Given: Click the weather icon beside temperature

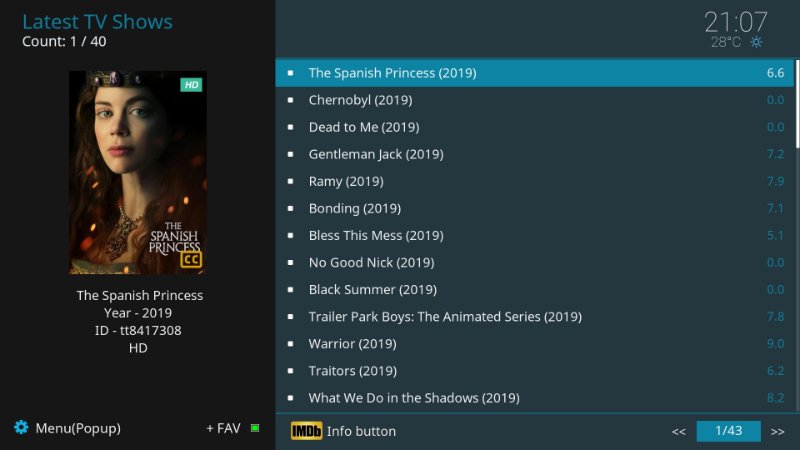Looking at the screenshot, I should point(756,42).
